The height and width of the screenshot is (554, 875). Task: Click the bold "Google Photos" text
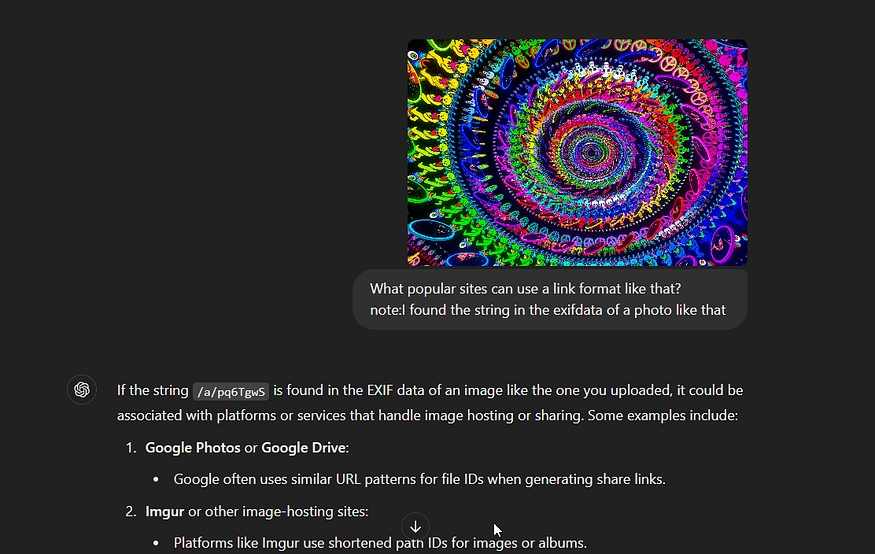coord(193,448)
